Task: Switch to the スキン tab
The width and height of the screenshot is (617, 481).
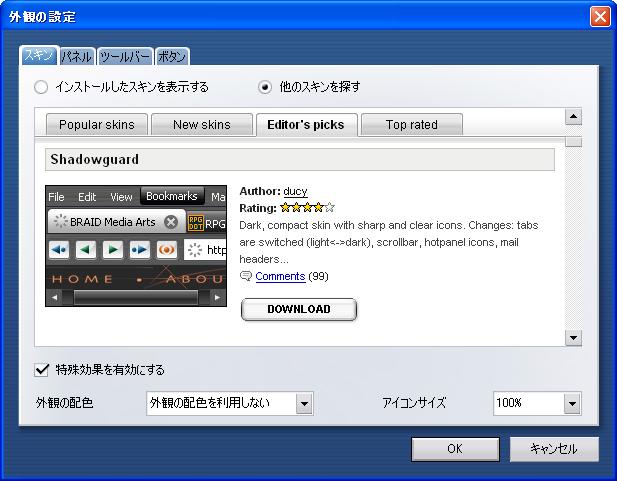Action: (39, 55)
